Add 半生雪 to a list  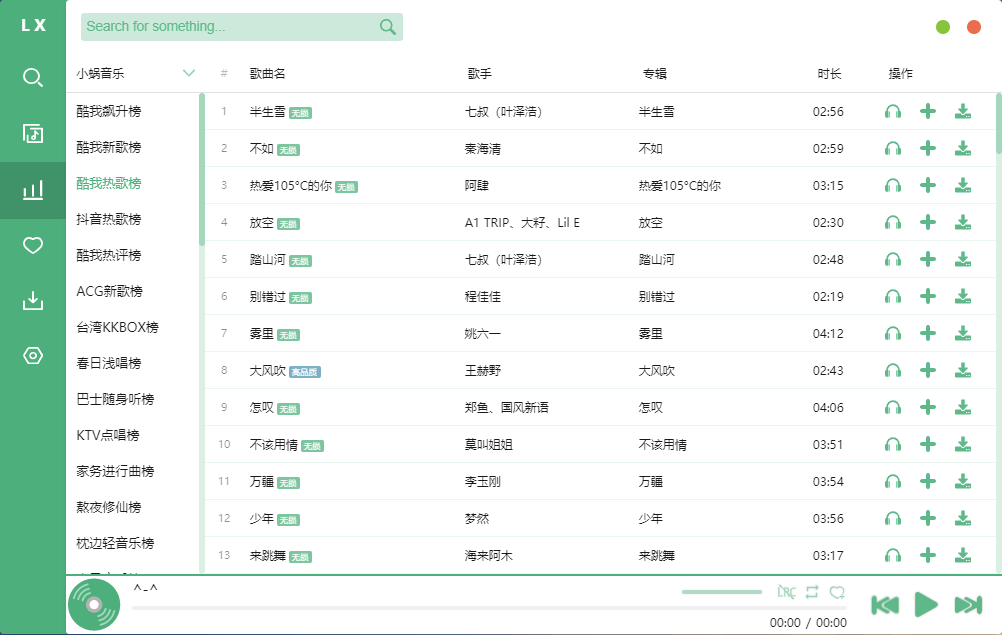(x=928, y=112)
